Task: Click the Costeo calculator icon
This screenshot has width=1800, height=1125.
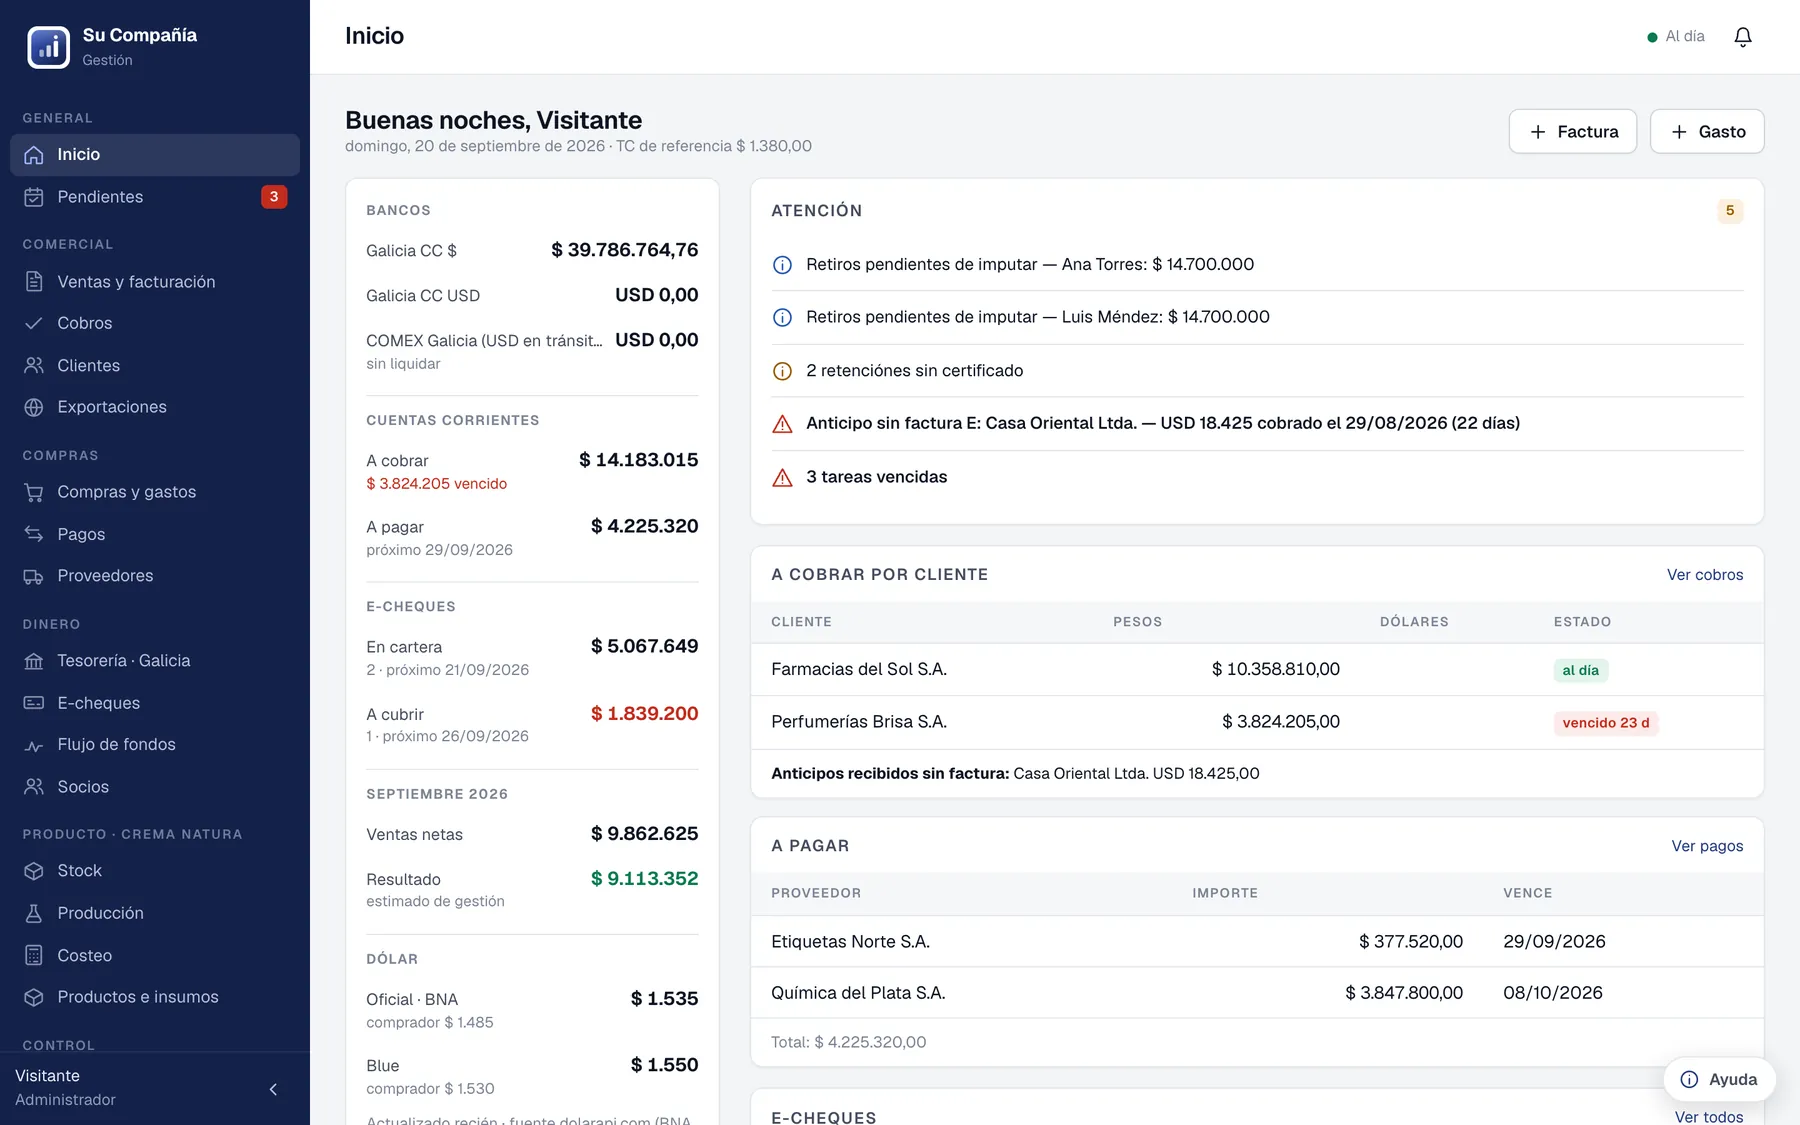Action: click(34, 956)
